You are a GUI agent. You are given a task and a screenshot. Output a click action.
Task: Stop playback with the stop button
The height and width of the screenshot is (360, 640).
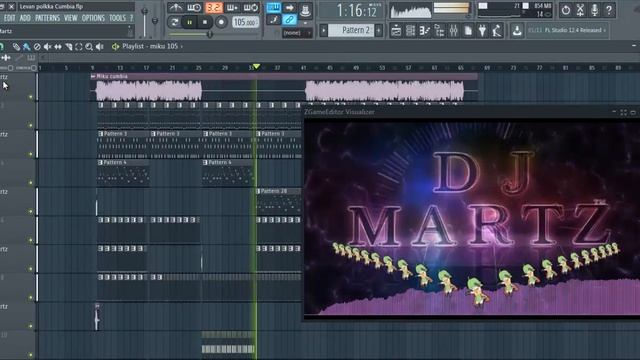205,22
